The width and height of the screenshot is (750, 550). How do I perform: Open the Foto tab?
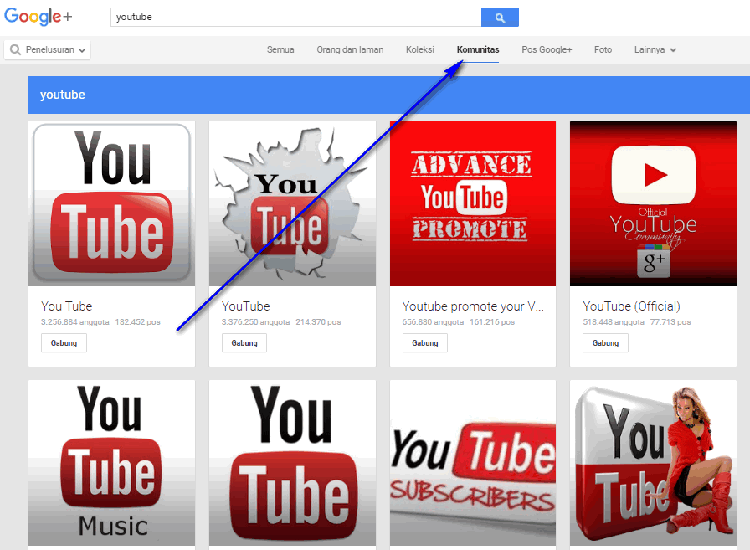click(603, 50)
